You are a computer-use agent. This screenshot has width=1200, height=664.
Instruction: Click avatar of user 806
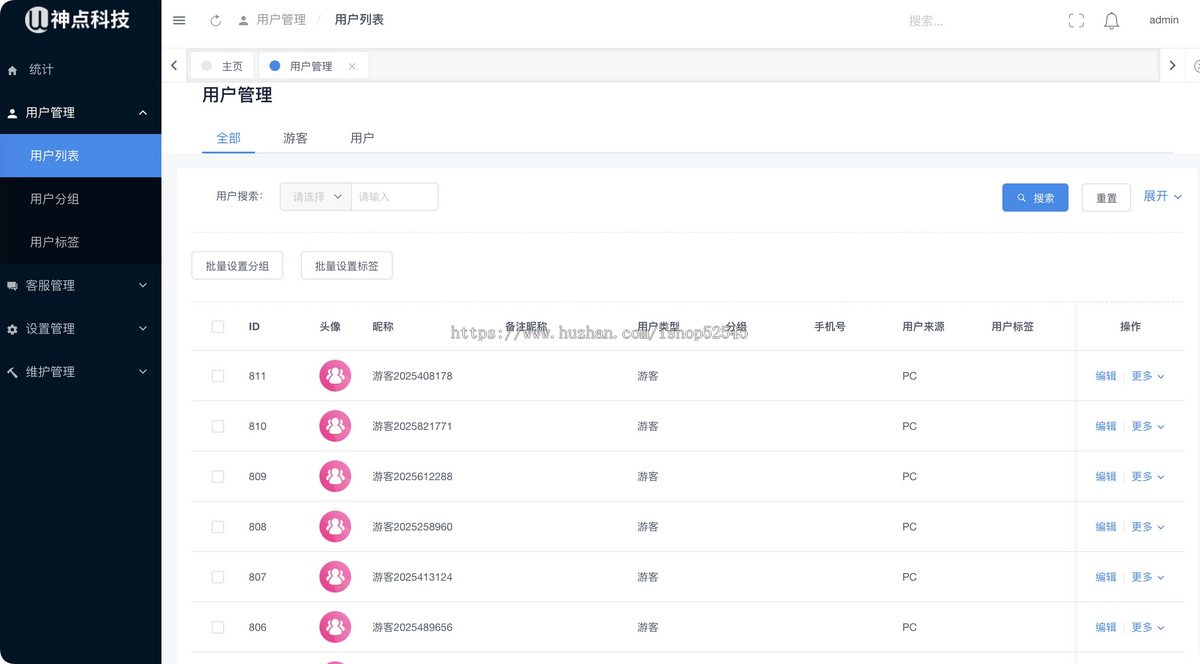point(335,627)
